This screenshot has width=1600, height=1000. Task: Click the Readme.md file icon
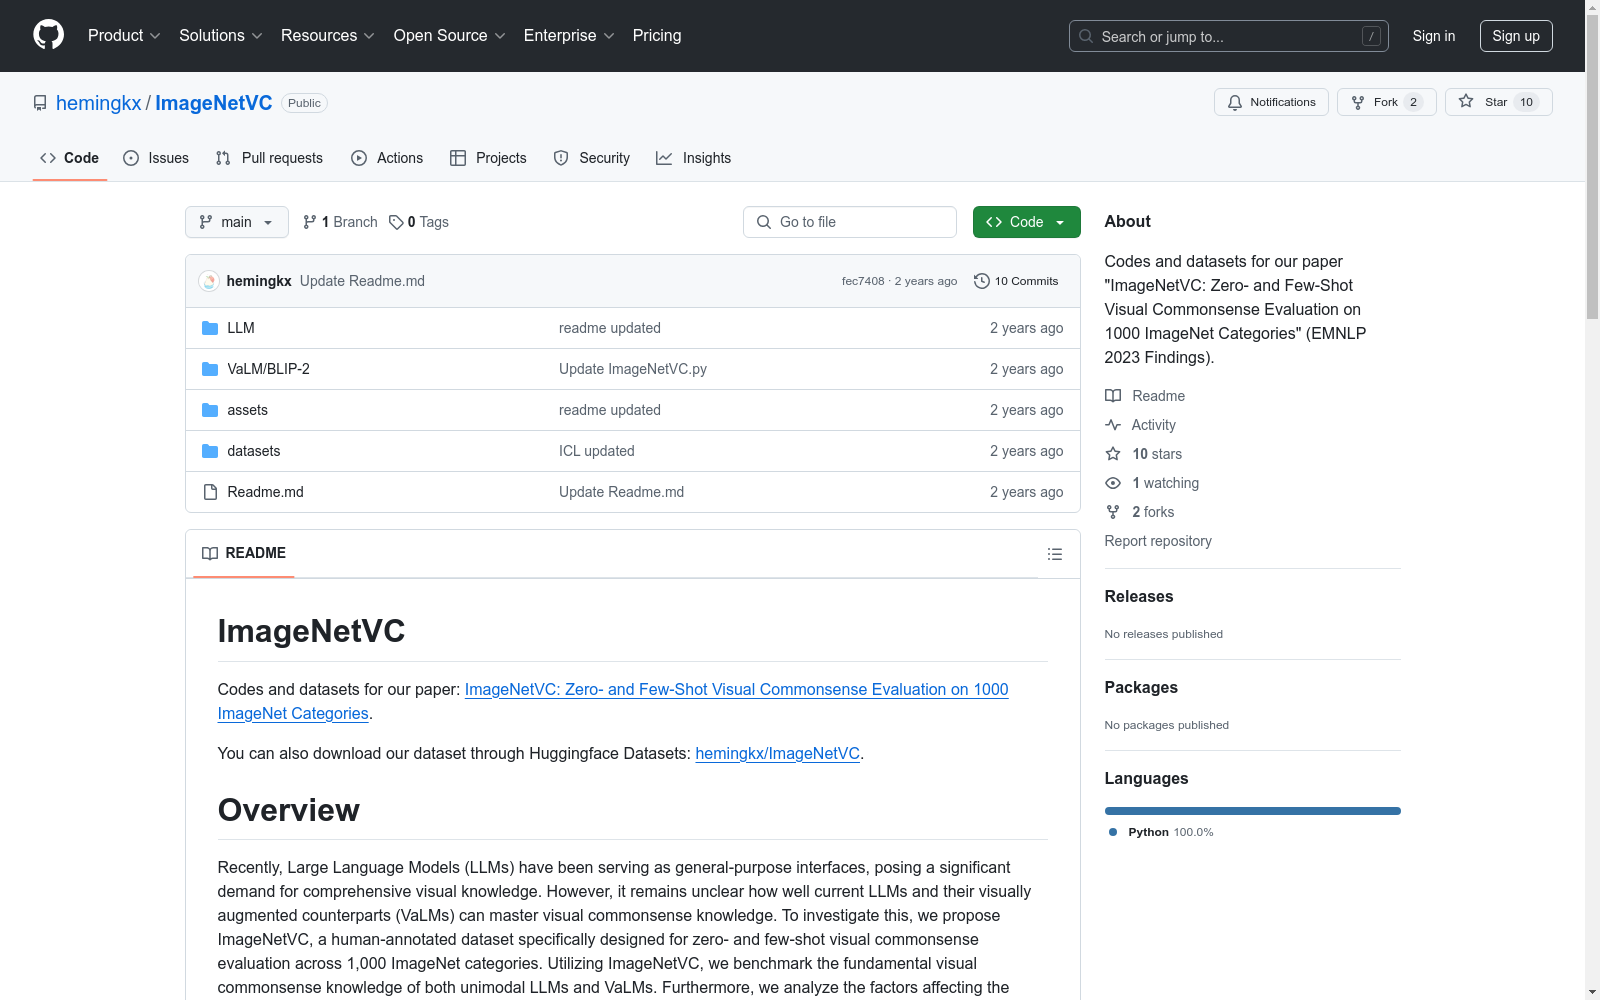[210, 492]
